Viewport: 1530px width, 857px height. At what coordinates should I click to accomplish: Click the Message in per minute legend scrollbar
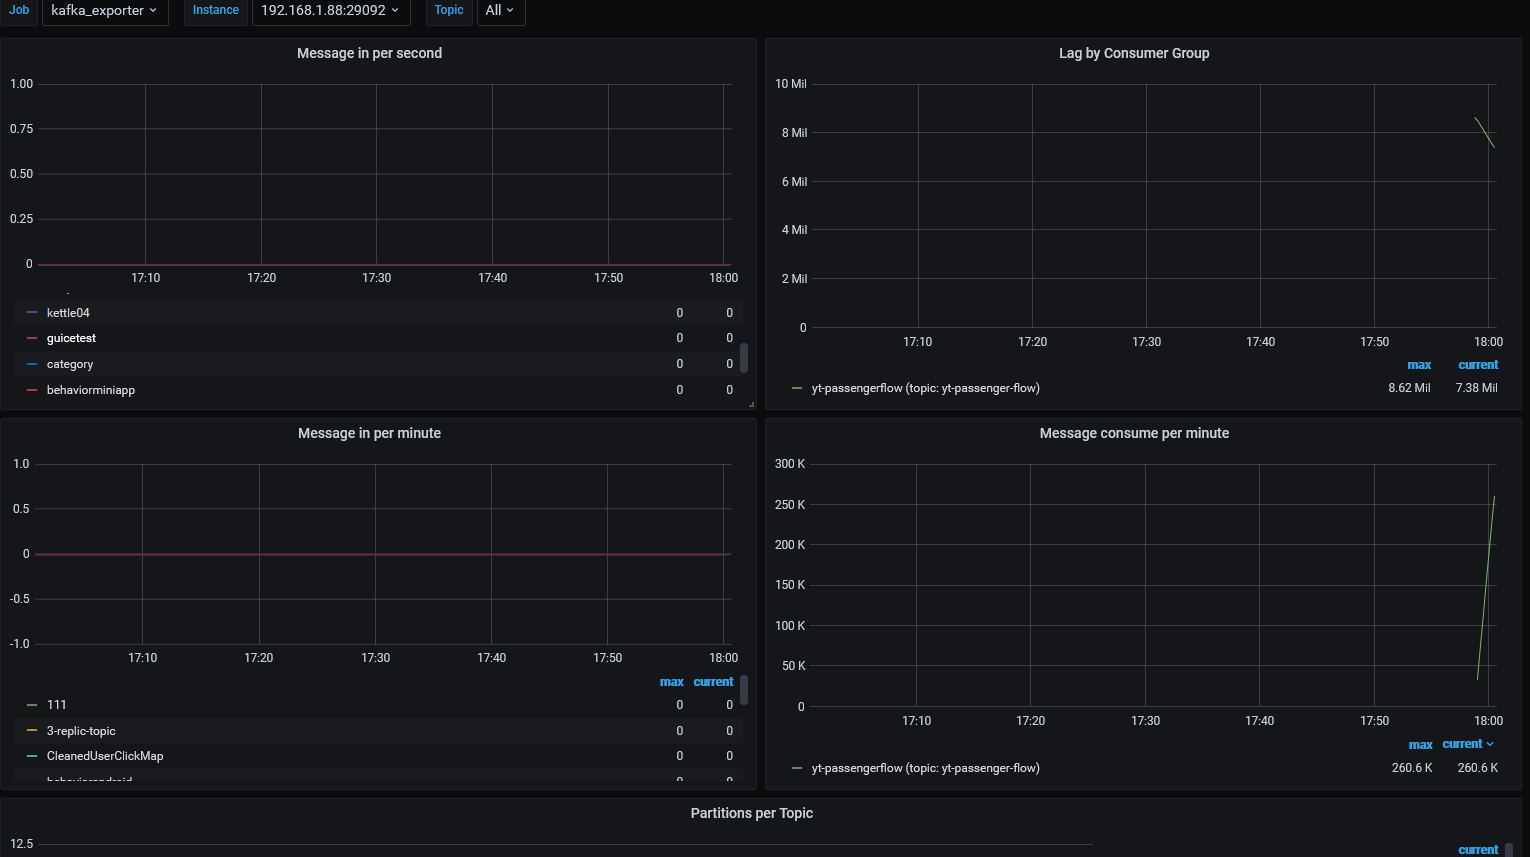(x=744, y=690)
